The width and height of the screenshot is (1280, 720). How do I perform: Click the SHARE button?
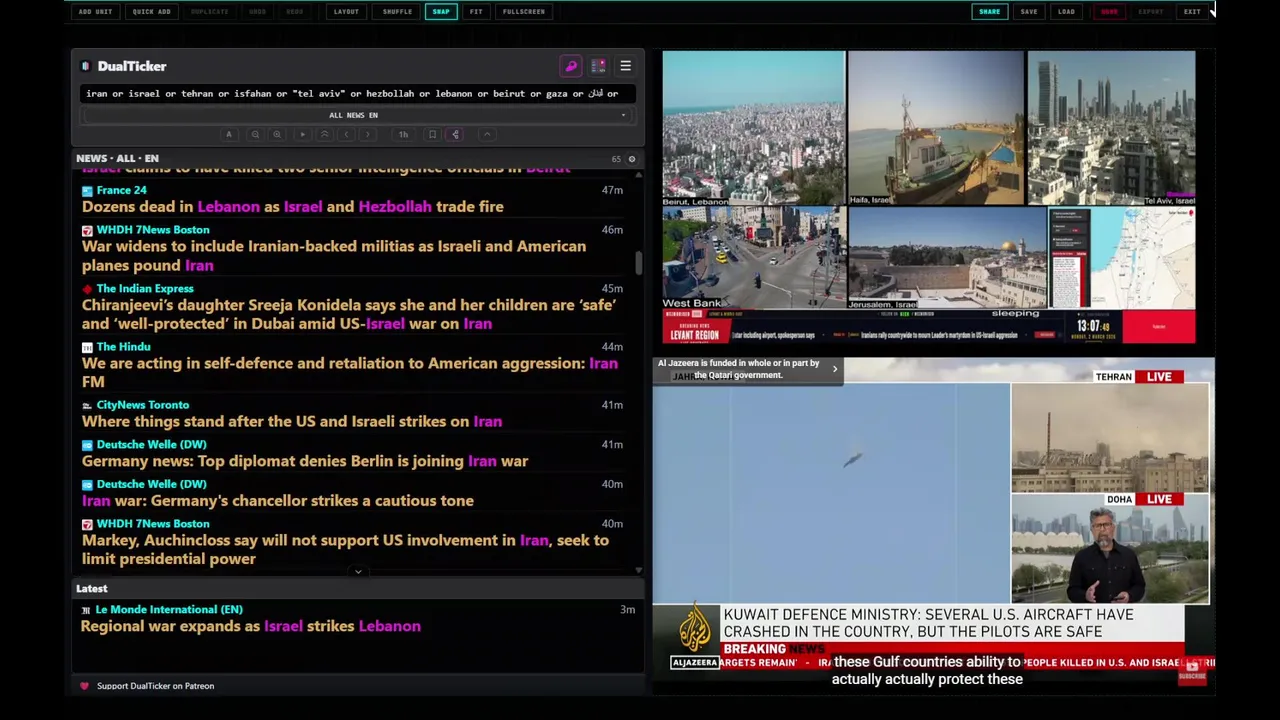tap(989, 11)
